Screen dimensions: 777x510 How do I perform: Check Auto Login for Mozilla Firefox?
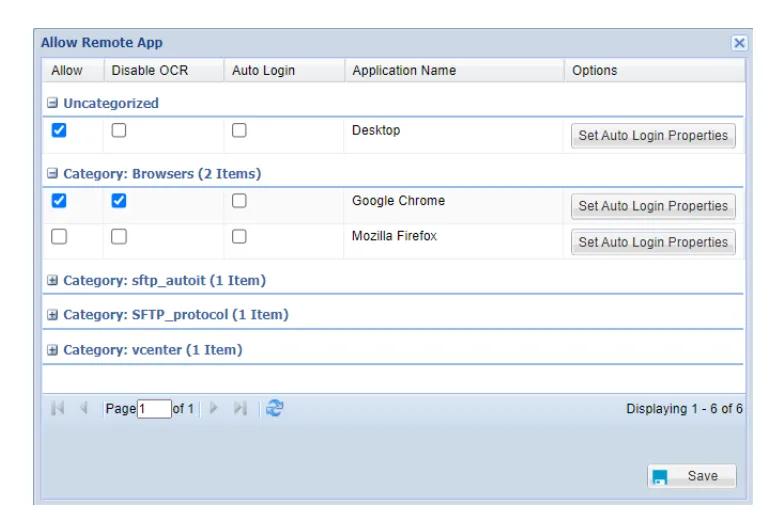pyautogui.click(x=239, y=236)
